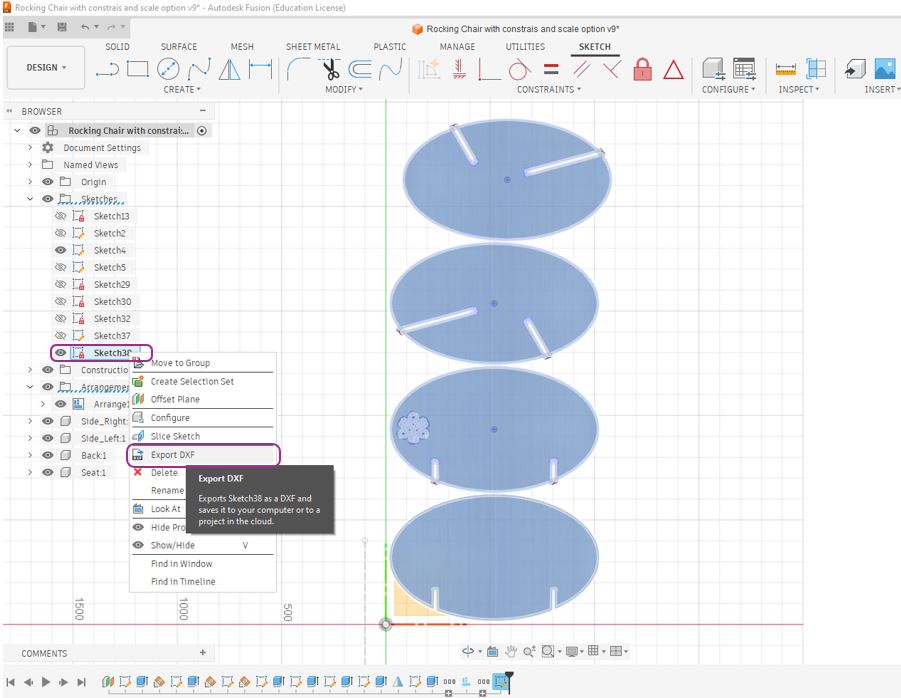Screen dimensions: 901x698
Task: Apply the Horizontal/Vertical constraint
Action: (x=459, y=70)
